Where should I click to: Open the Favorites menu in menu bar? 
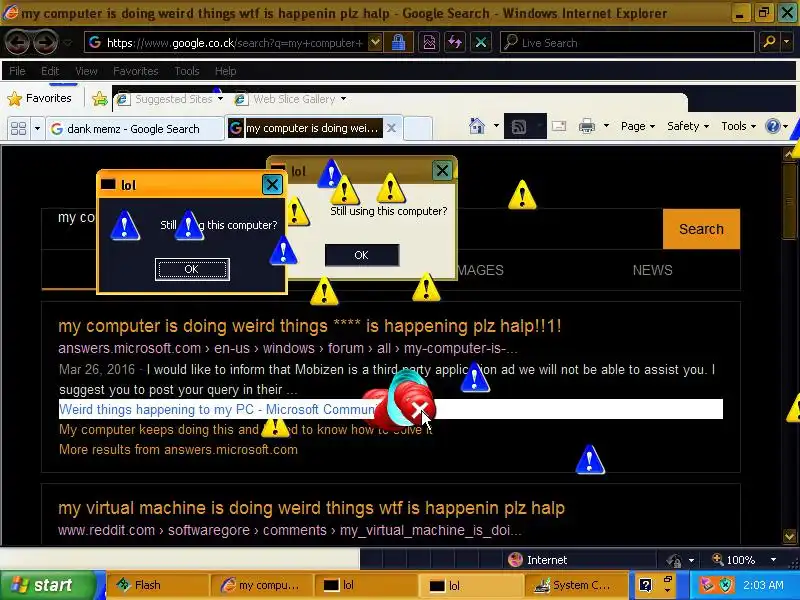[135, 71]
